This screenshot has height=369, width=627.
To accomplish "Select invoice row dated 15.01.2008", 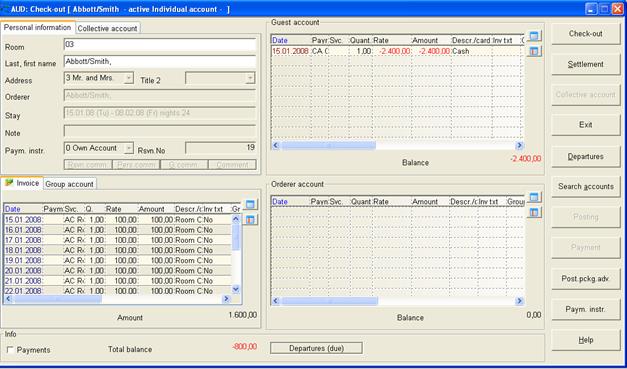I will coord(118,219).
